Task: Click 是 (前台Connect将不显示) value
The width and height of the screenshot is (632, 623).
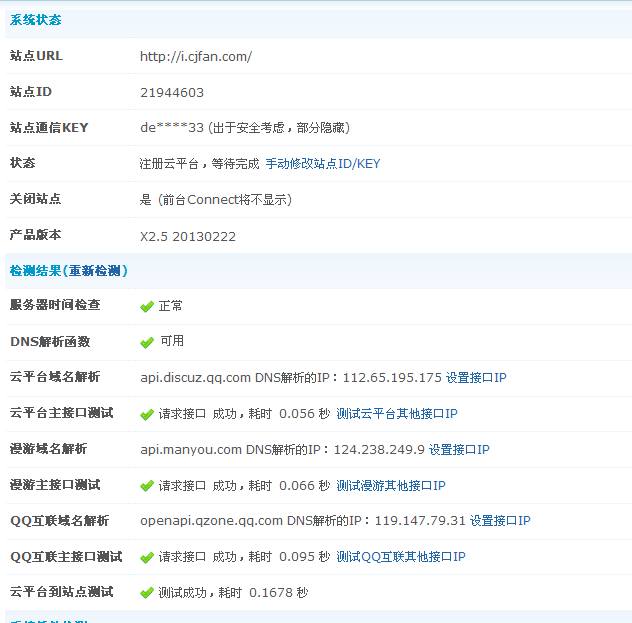Action: [x=216, y=199]
